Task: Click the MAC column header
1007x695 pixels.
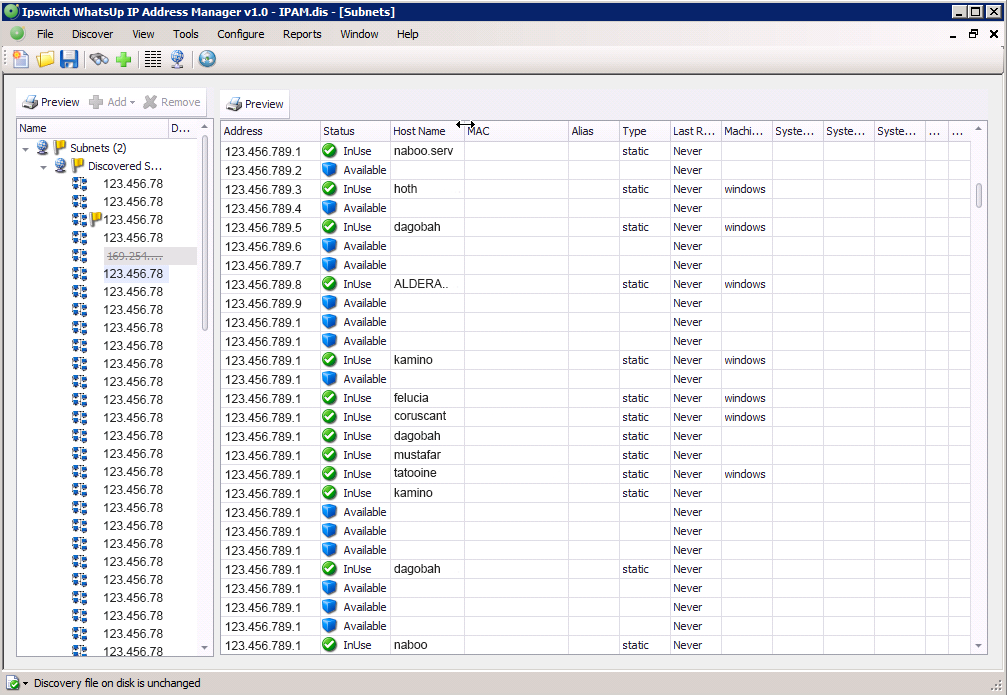Action: click(516, 131)
